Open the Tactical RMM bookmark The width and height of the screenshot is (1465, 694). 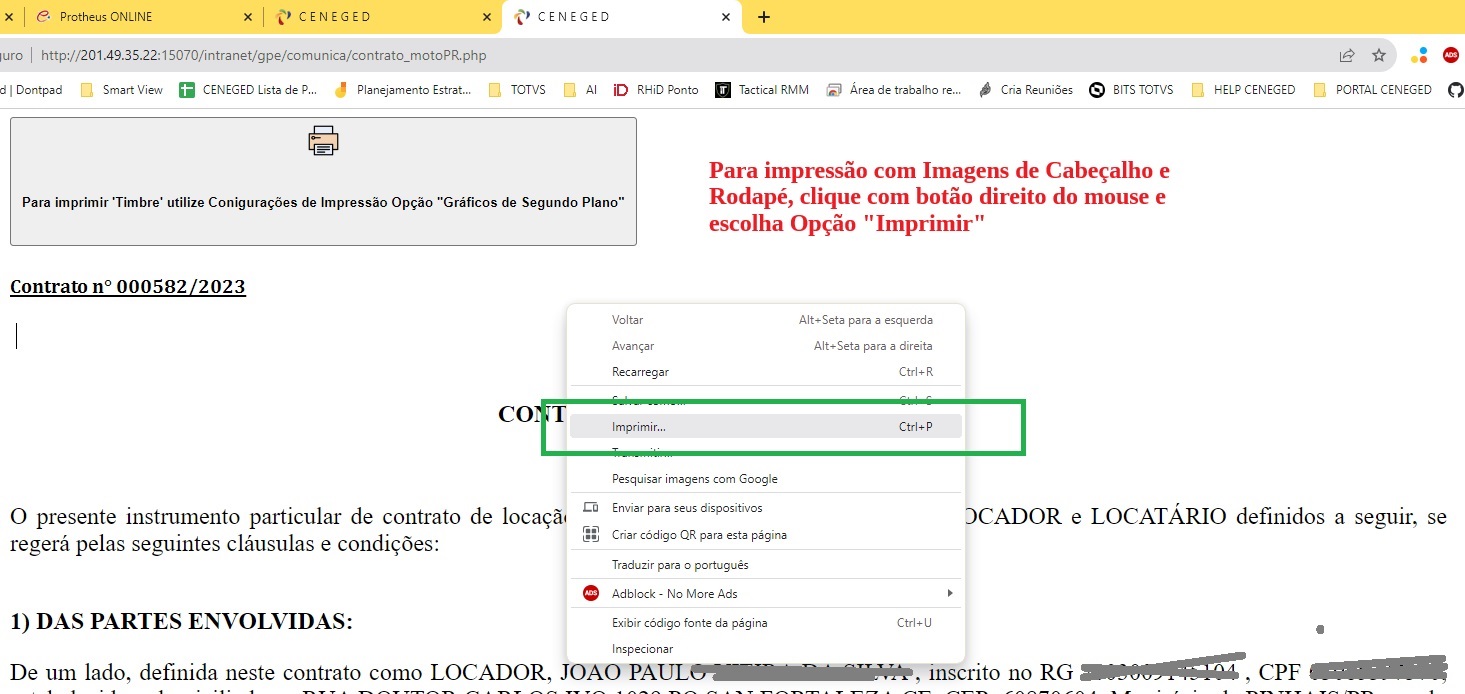(x=762, y=90)
